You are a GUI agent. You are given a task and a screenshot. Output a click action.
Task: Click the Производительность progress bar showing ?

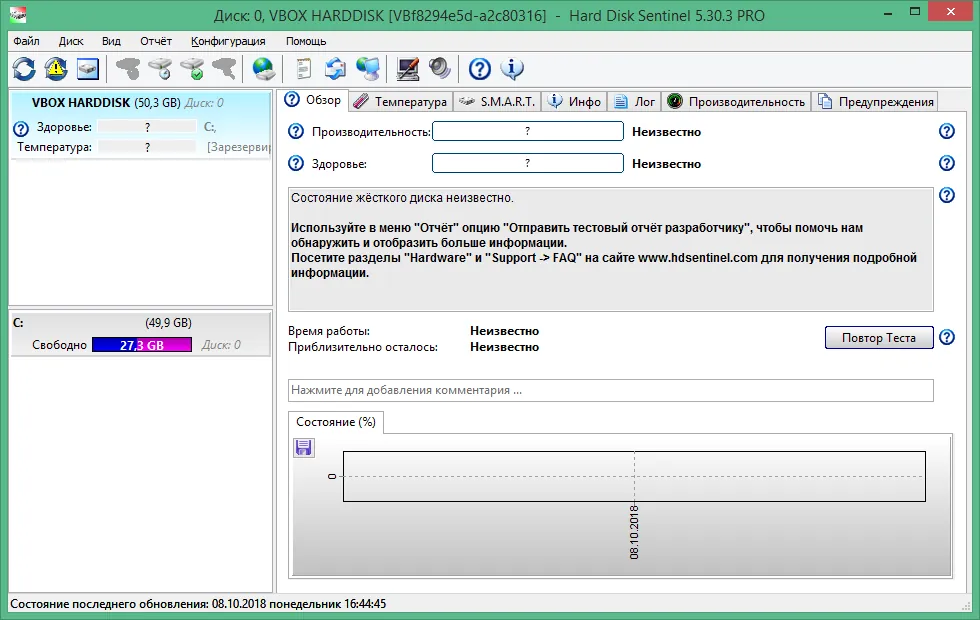[x=528, y=131]
